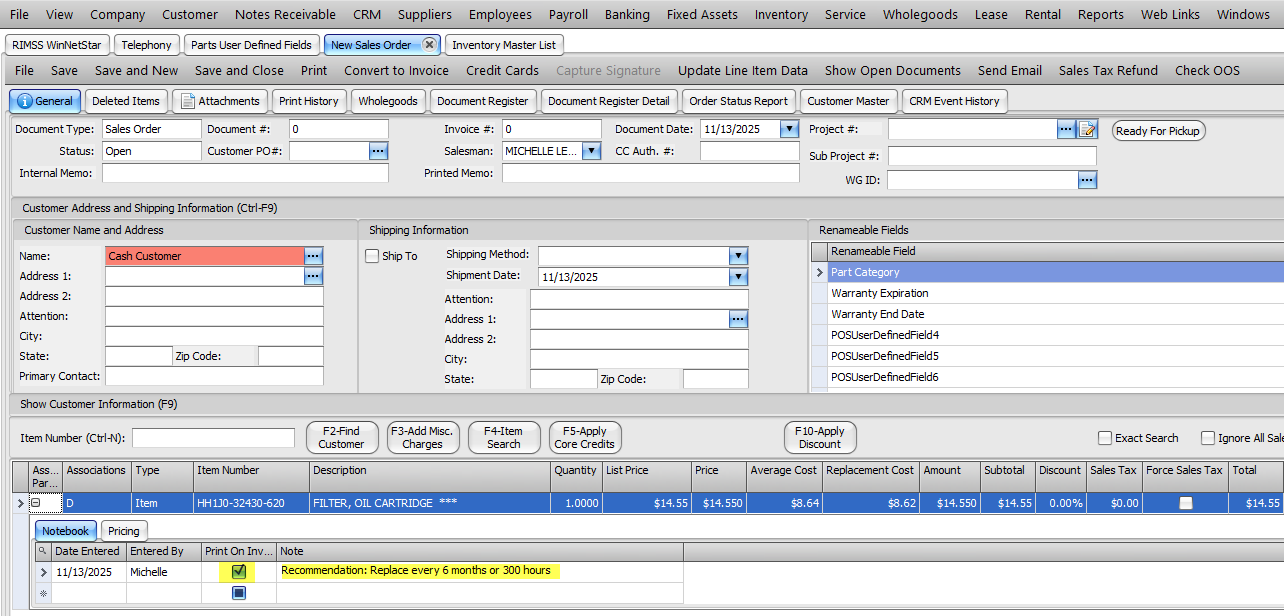
Task: Click the search icon in Notebook grid header
Action: tap(42, 551)
